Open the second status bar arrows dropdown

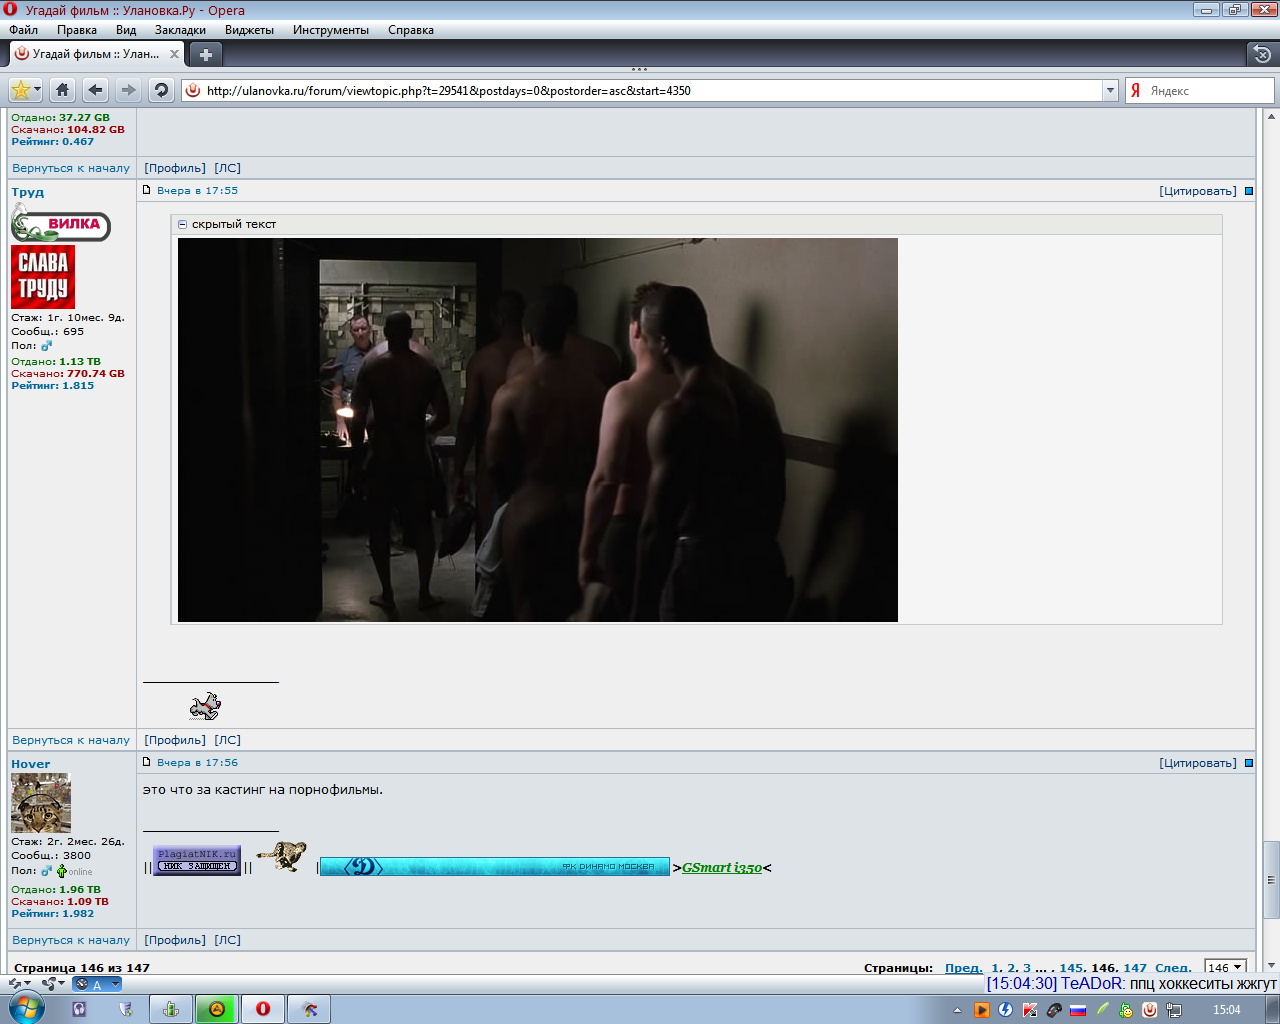tap(53, 984)
